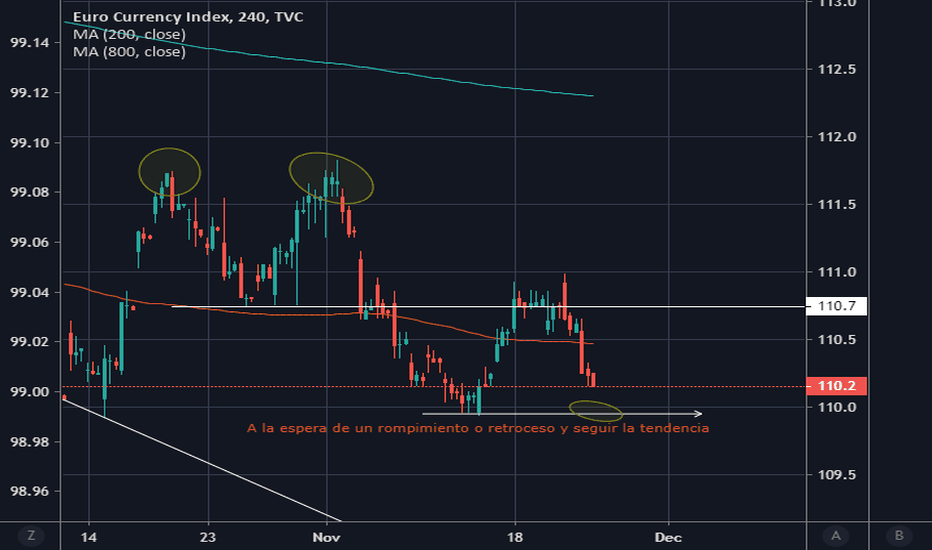Viewport: 932px width, 550px height.
Task: Toggle the B scale button
Action: pyautogui.click(x=899, y=536)
